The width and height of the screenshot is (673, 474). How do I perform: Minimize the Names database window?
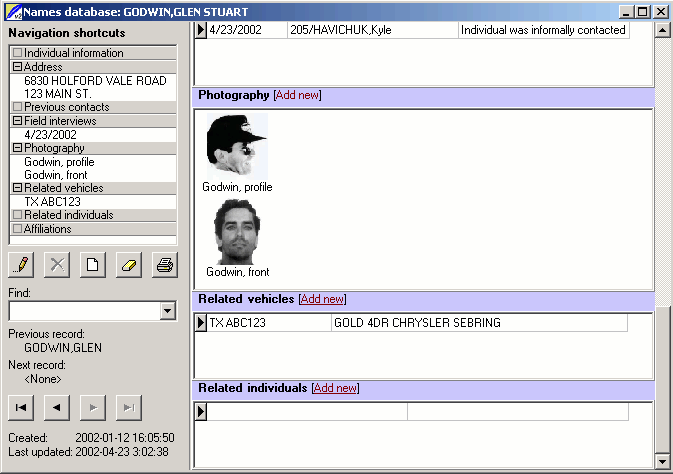(x=626, y=12)
